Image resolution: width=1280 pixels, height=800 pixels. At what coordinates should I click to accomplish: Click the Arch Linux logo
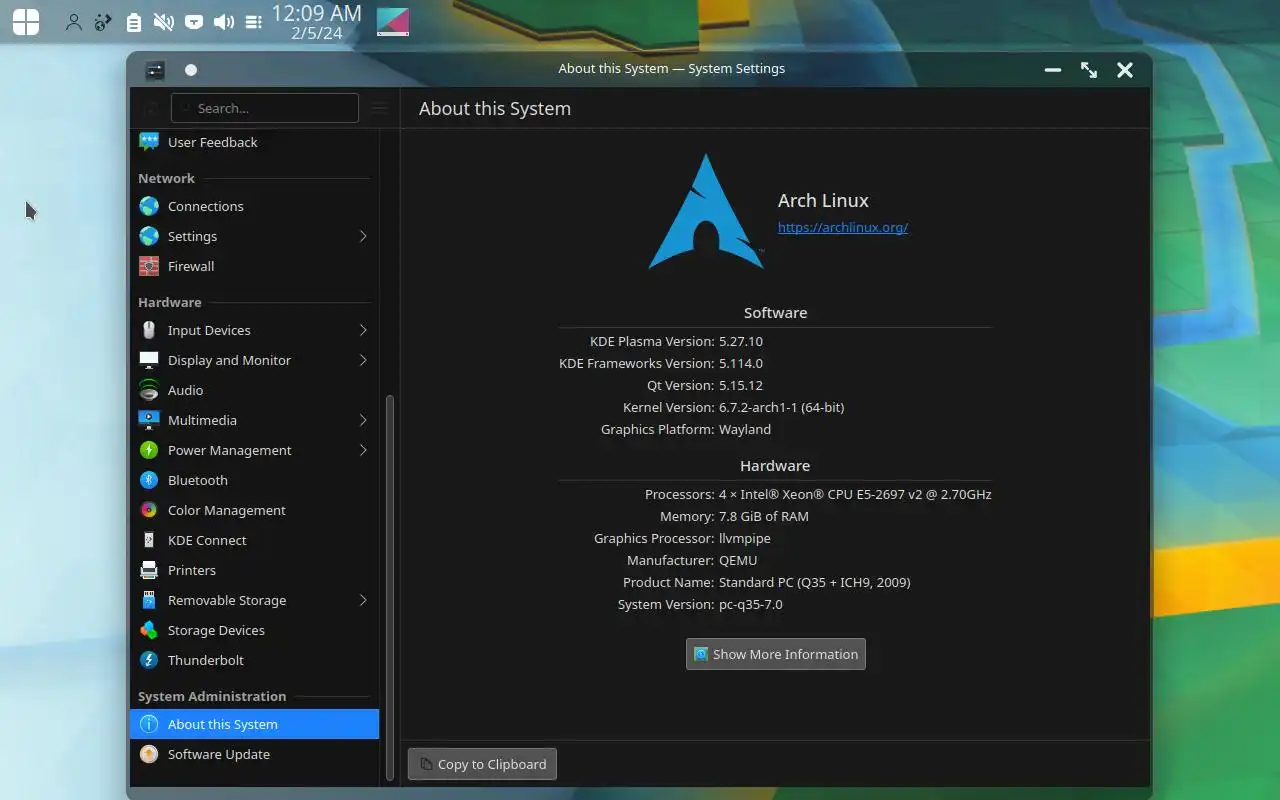[706, 211]
